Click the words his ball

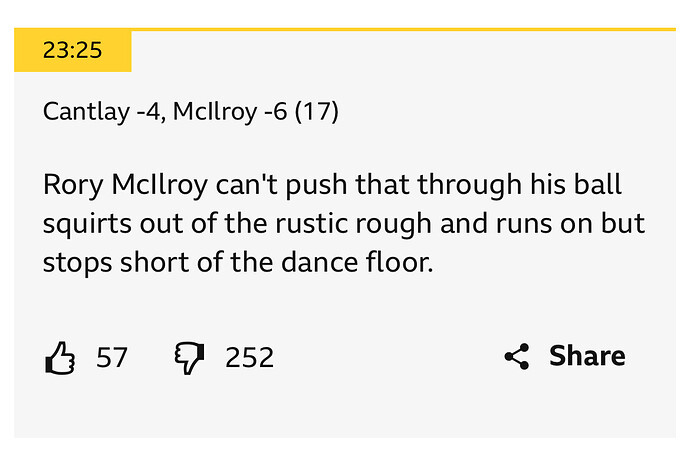click(576, 184)
